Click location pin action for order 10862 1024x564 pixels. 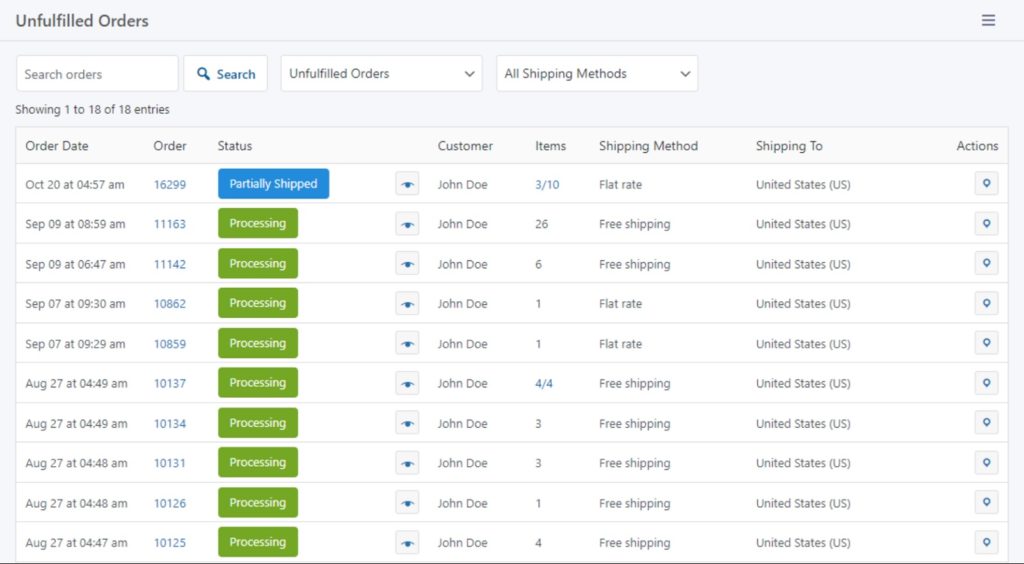(x=986, y=303)
